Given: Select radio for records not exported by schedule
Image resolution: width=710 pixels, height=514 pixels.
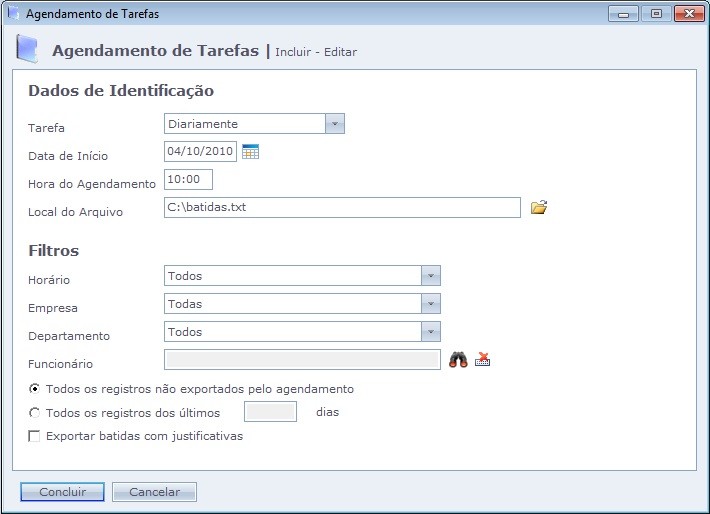Looking at the screenshot, I should point(35,389).
